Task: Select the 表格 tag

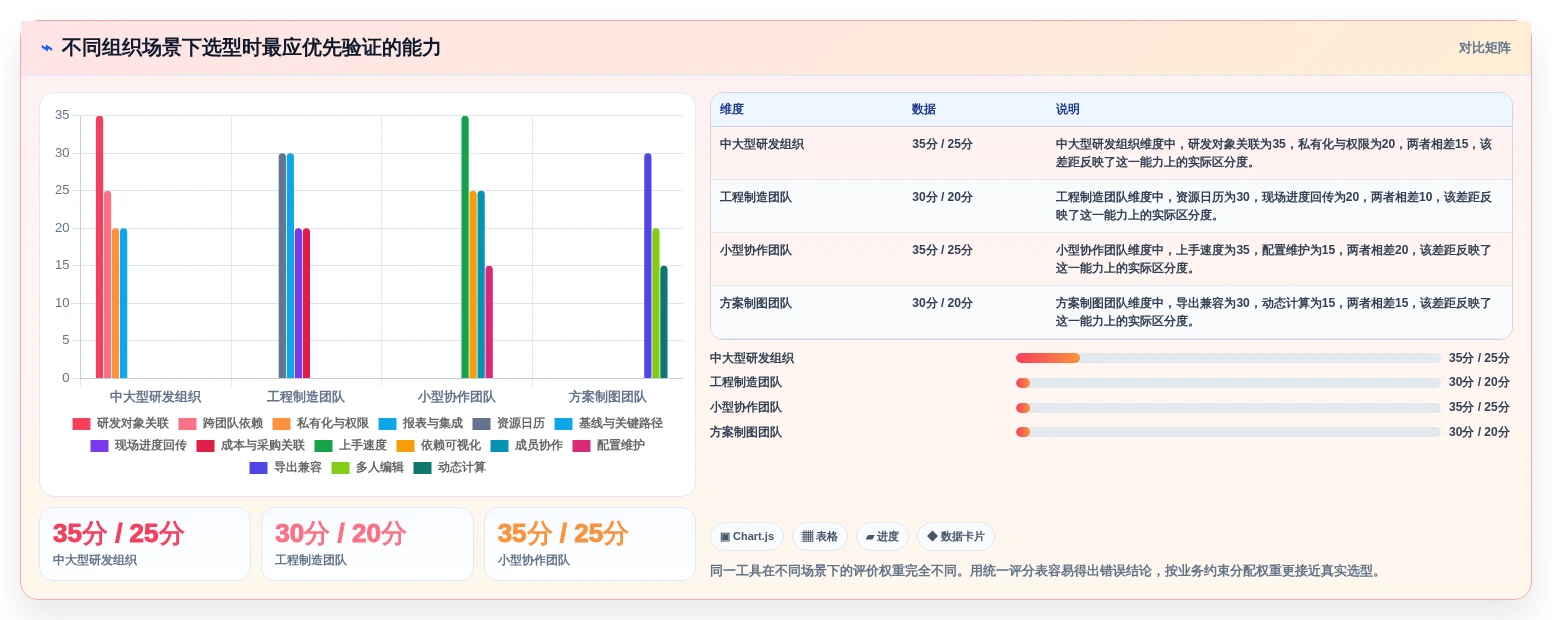Action: click(820, 537)
